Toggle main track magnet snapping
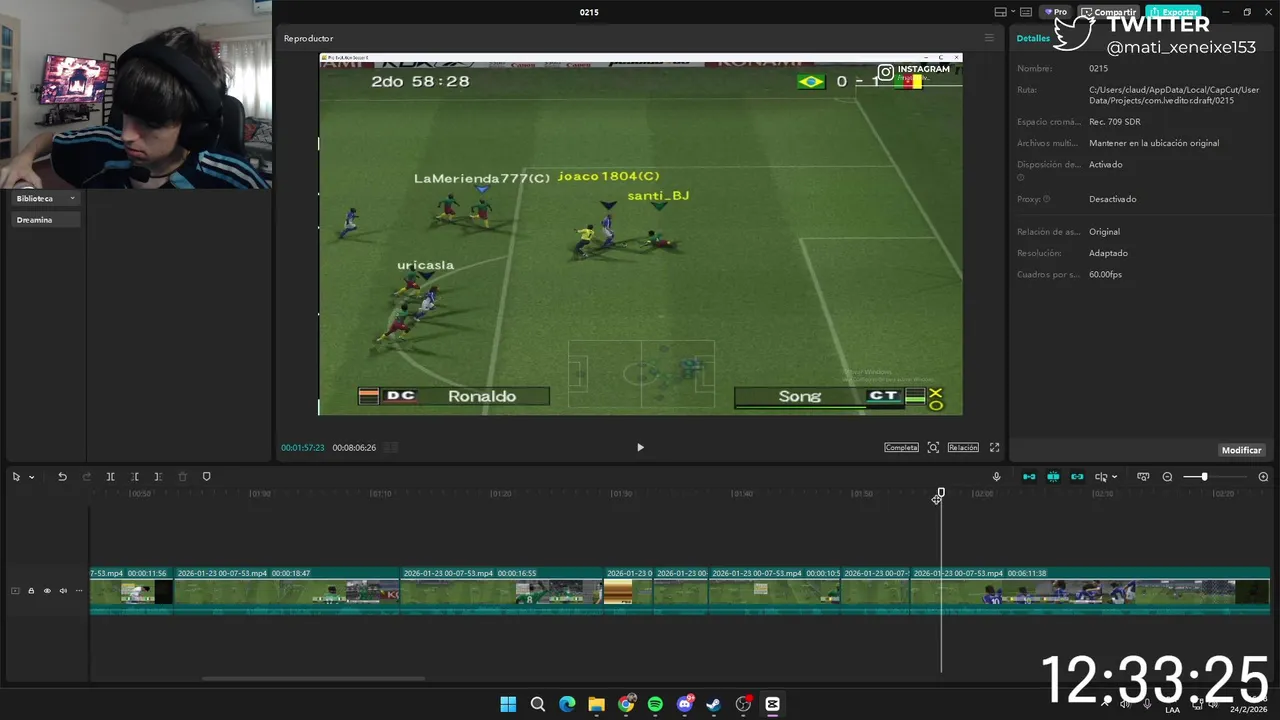Viewport: 1280px width, 720px height. point(1029,477)
